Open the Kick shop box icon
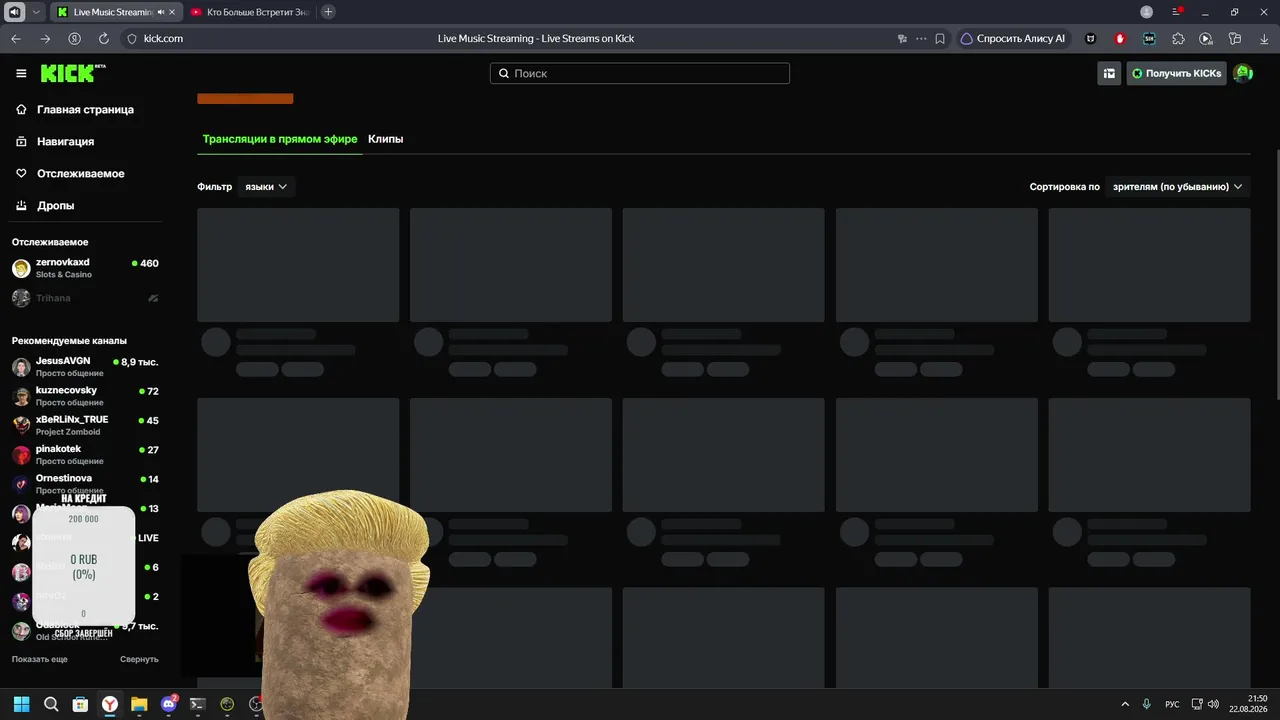1280x720 pixels. tap(1109, 73)
